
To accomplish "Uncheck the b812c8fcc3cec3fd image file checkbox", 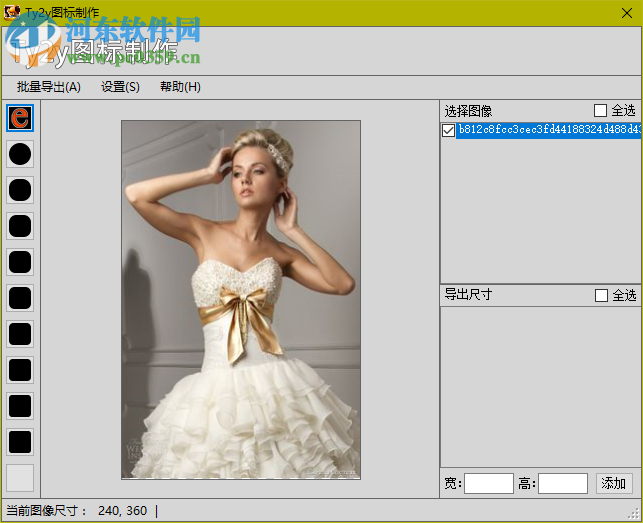I will pos(448,130).
